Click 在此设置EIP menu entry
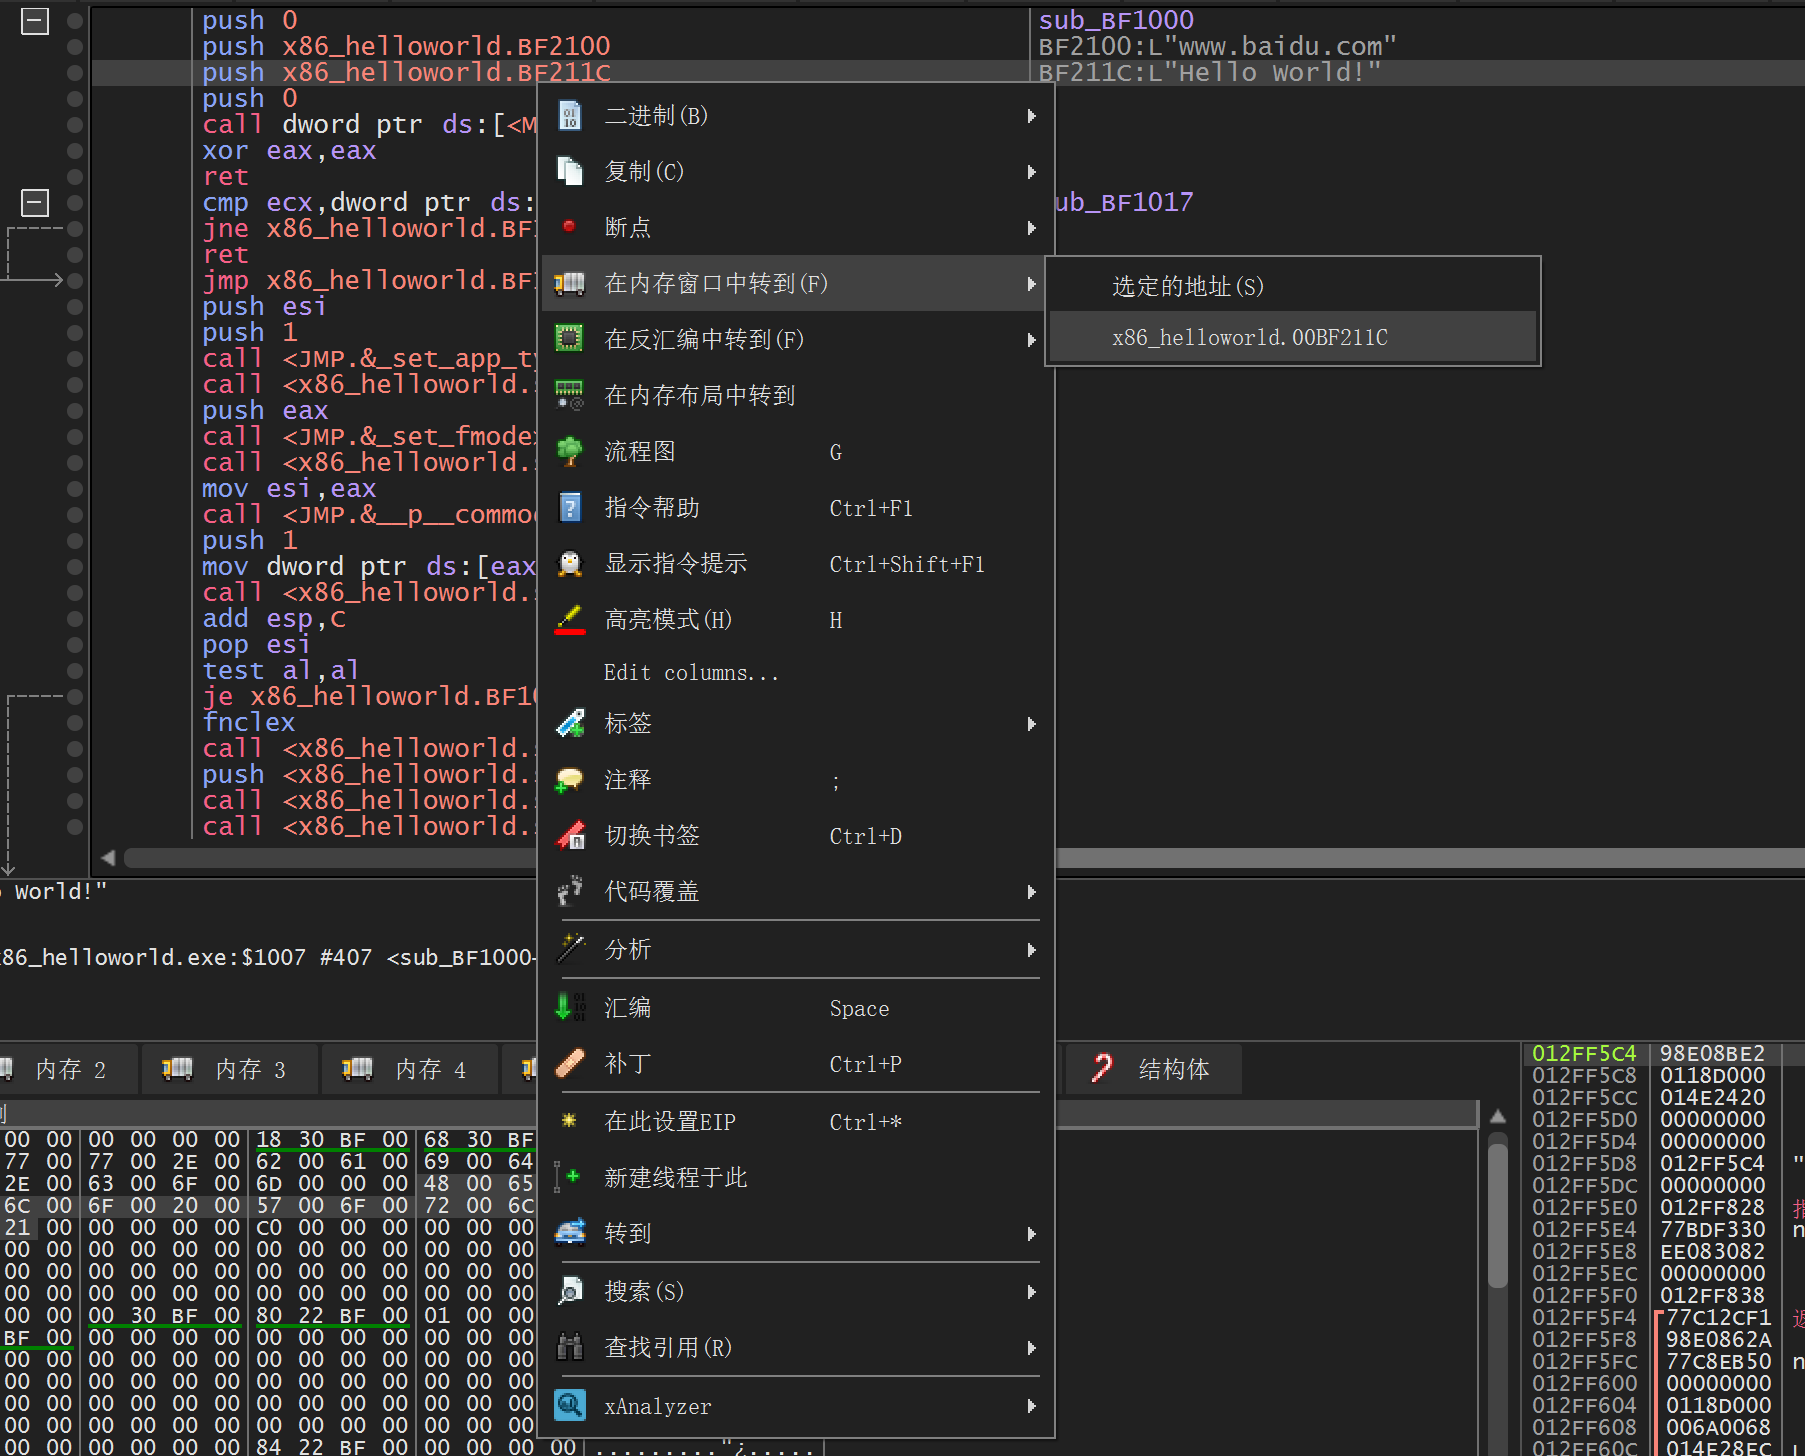The height and width of the screenshot is (1456, 1805). tap(670, 1122)
